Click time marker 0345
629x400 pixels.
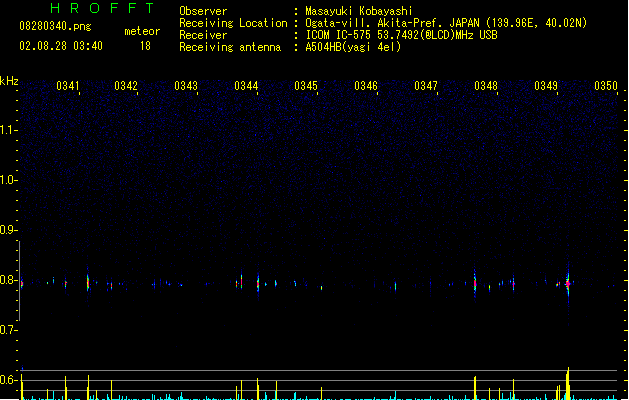click(306, 86)
